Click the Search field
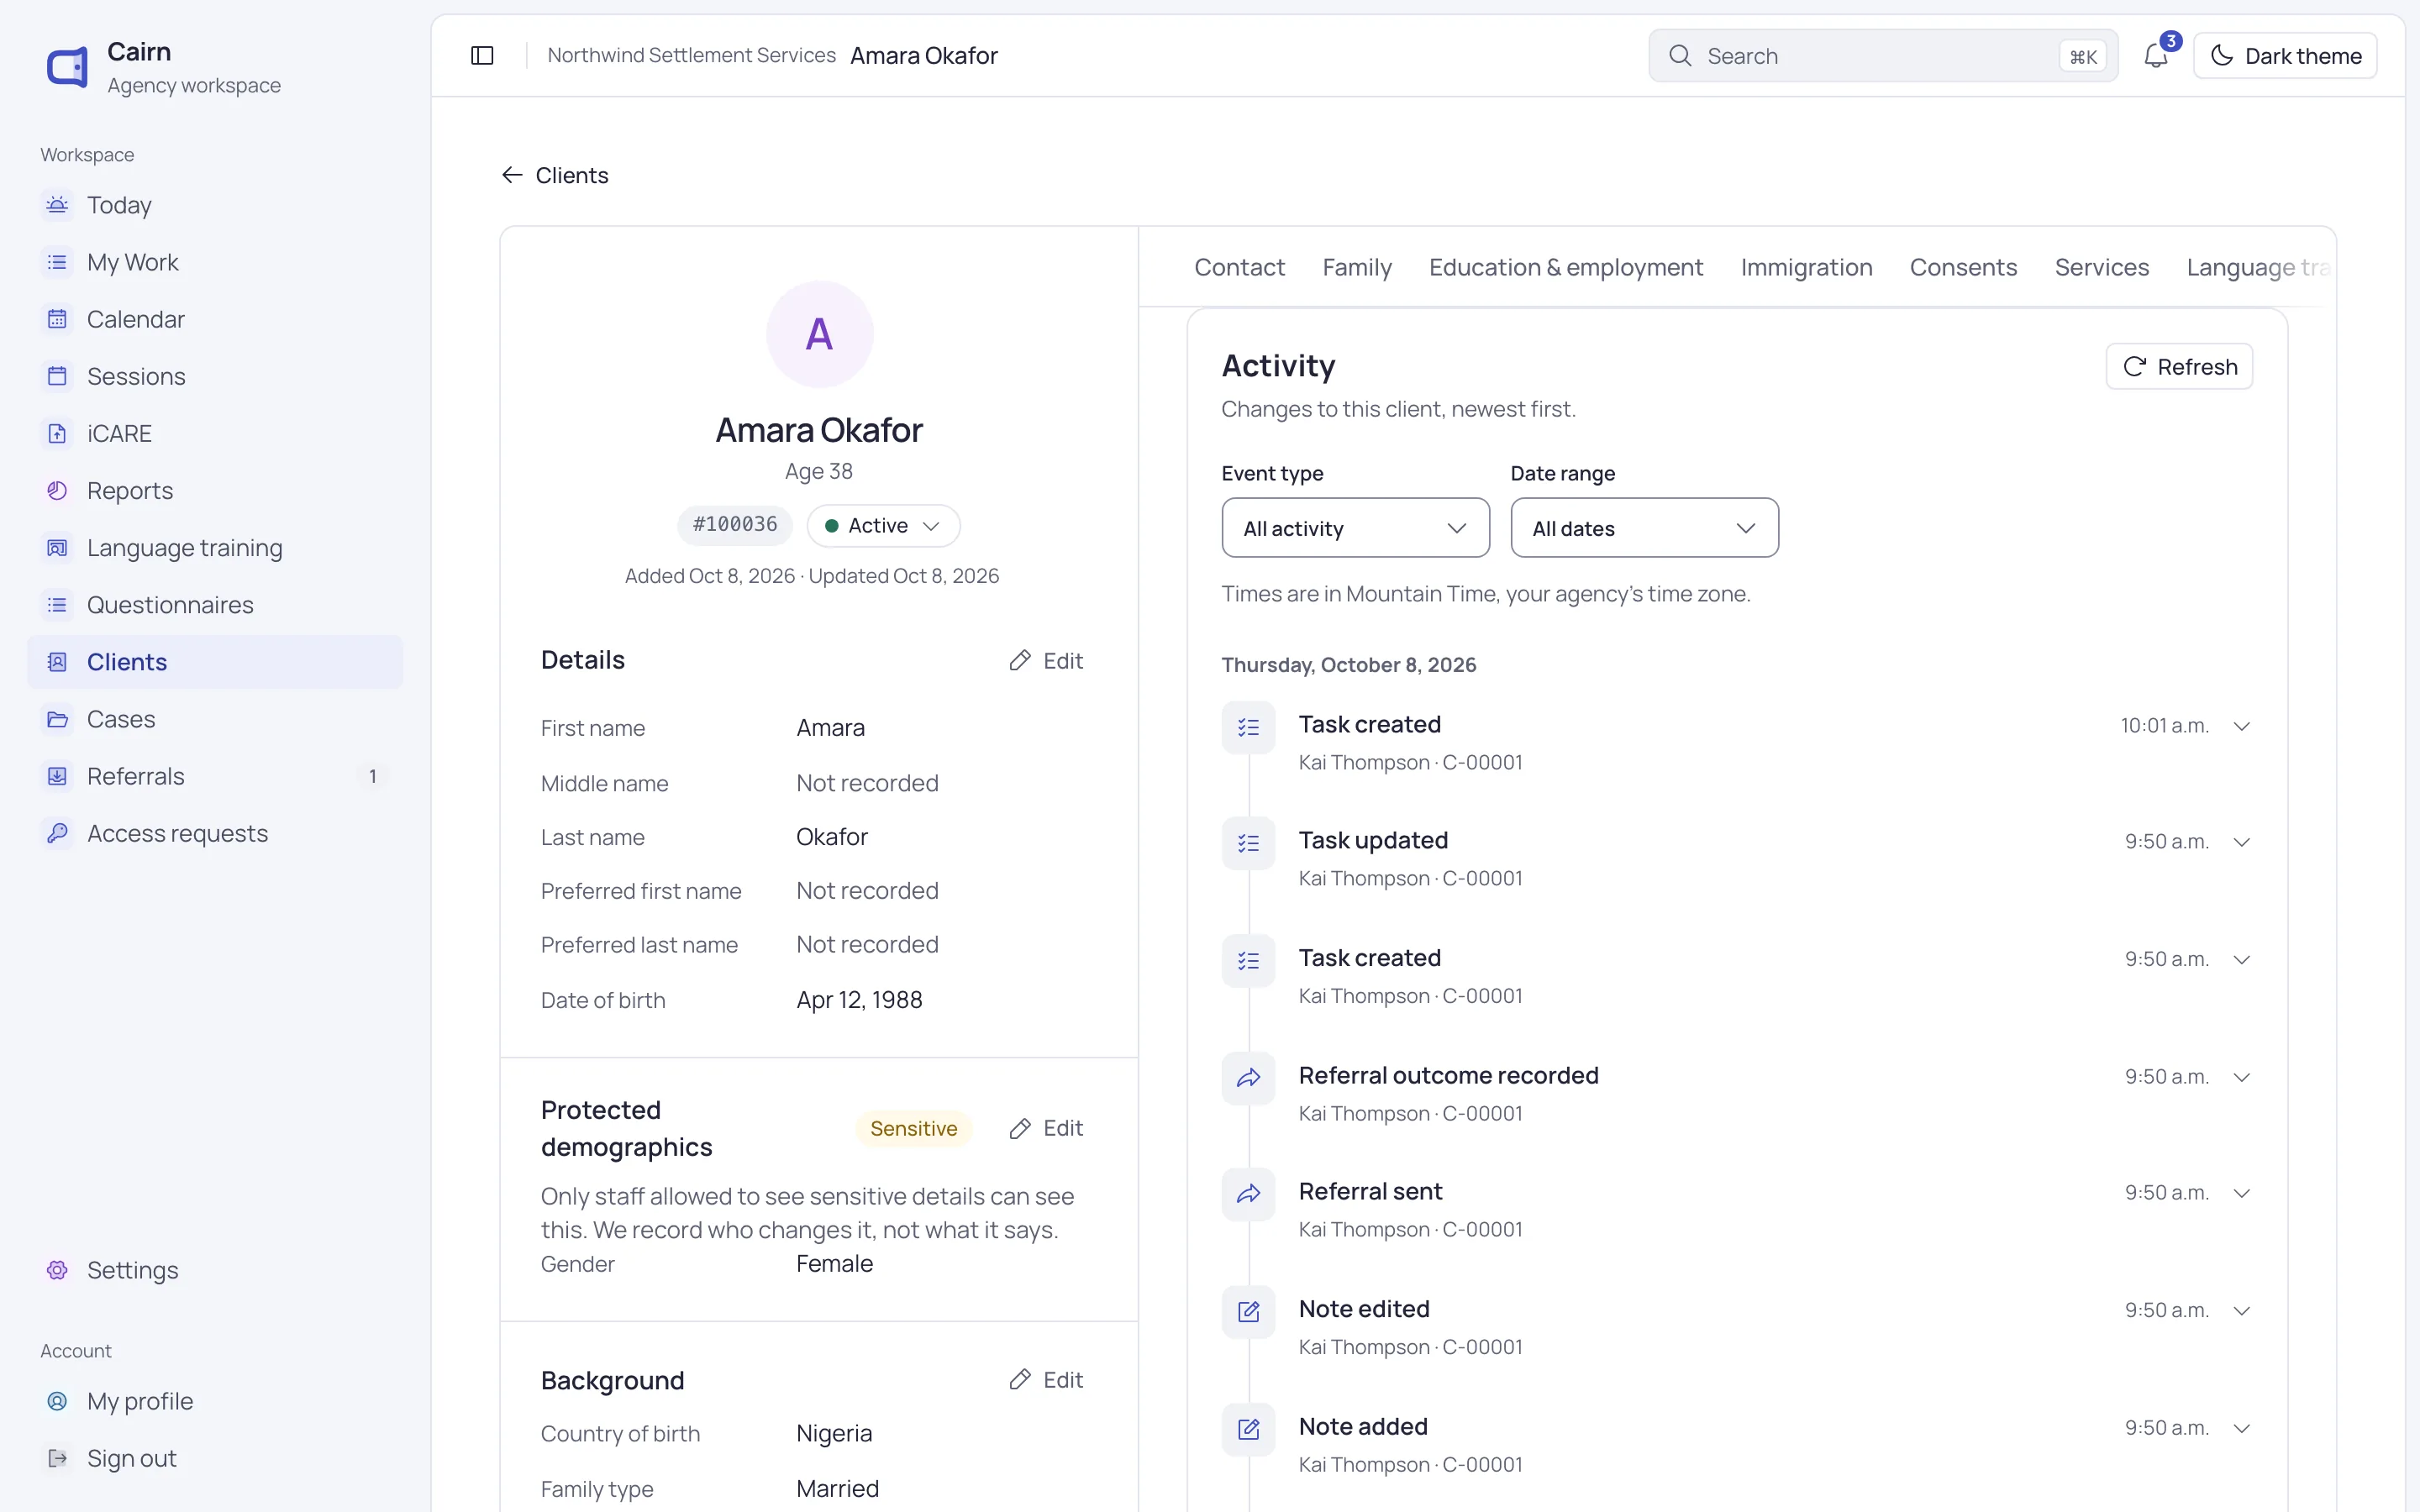Screen dimensions: 2420x1512 [x=1883, y=56]
